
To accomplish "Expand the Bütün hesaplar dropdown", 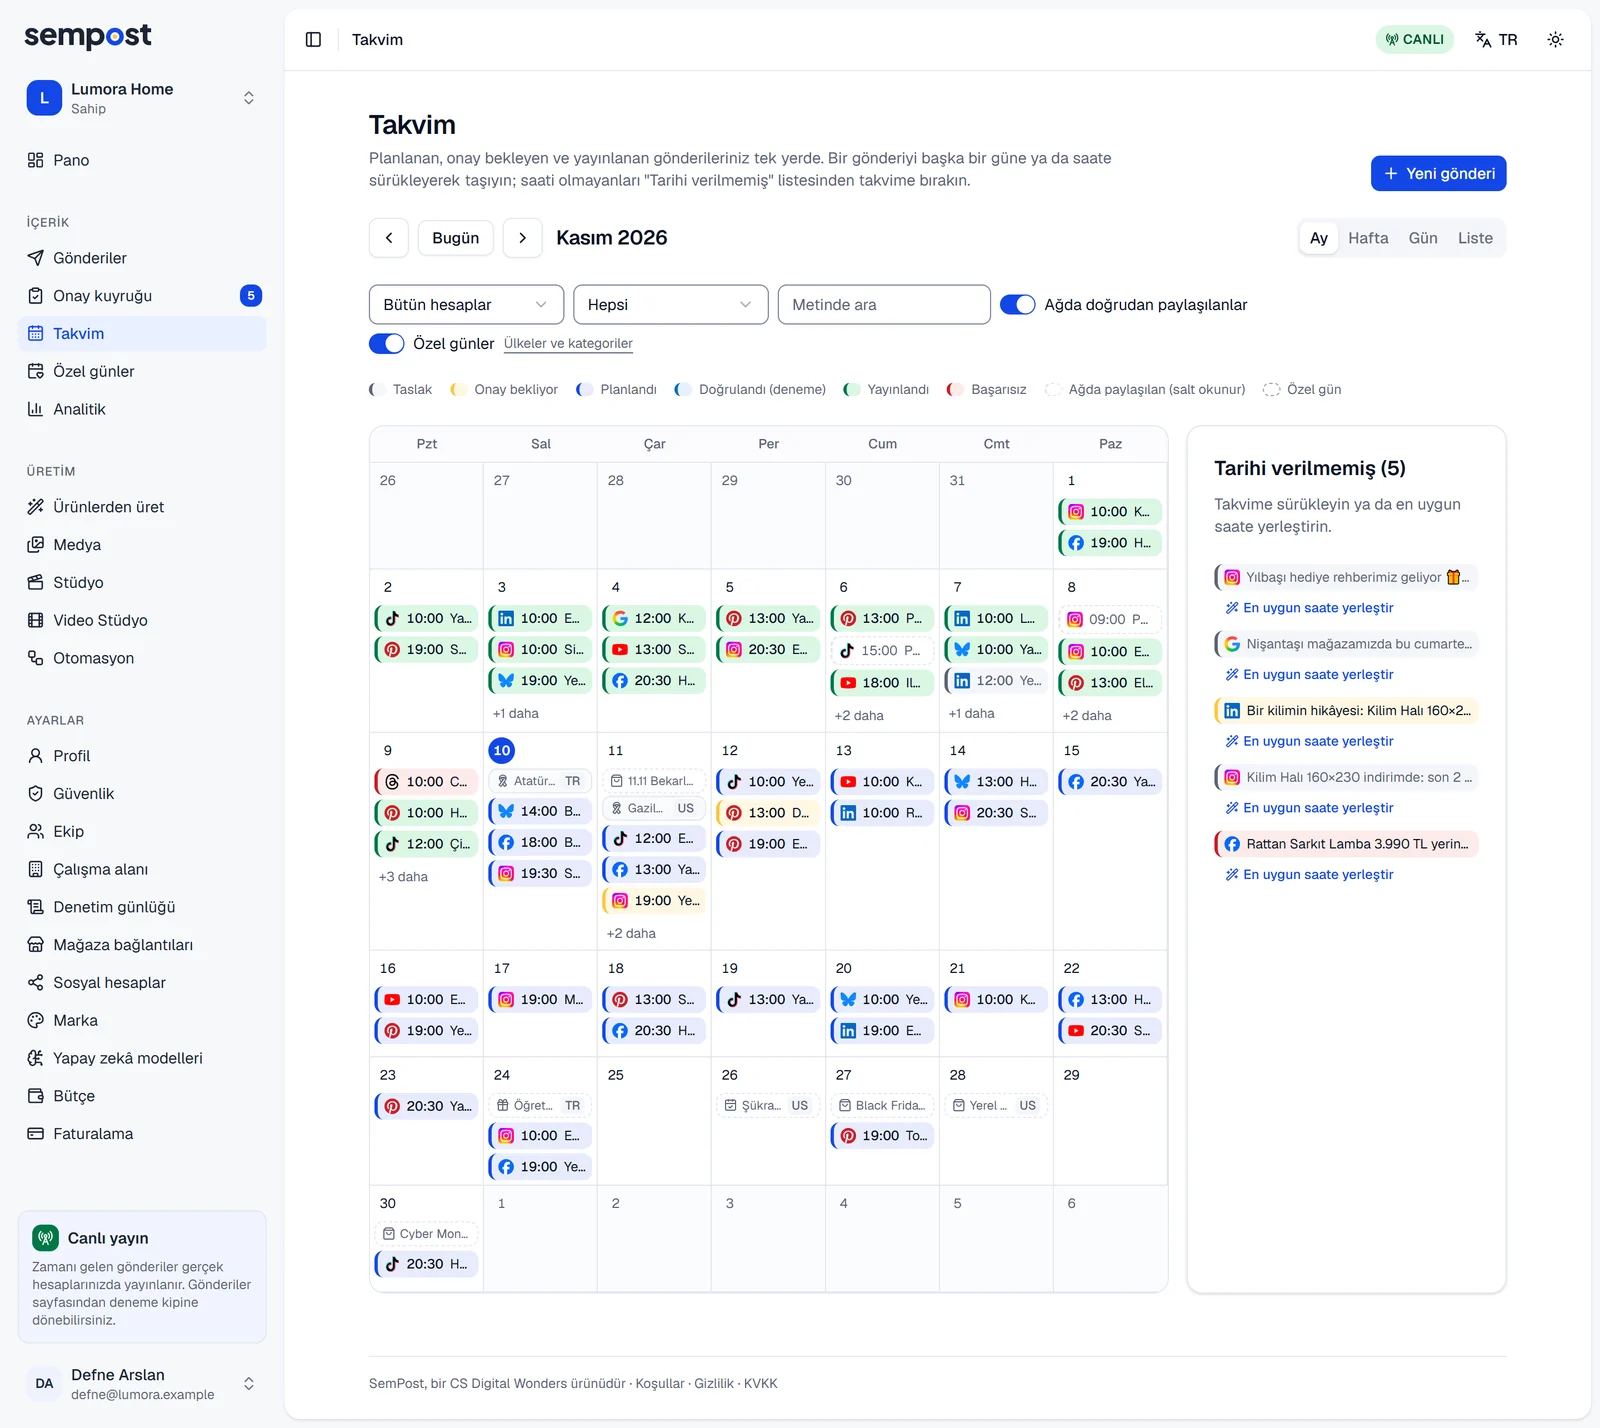I will point(466,305).
